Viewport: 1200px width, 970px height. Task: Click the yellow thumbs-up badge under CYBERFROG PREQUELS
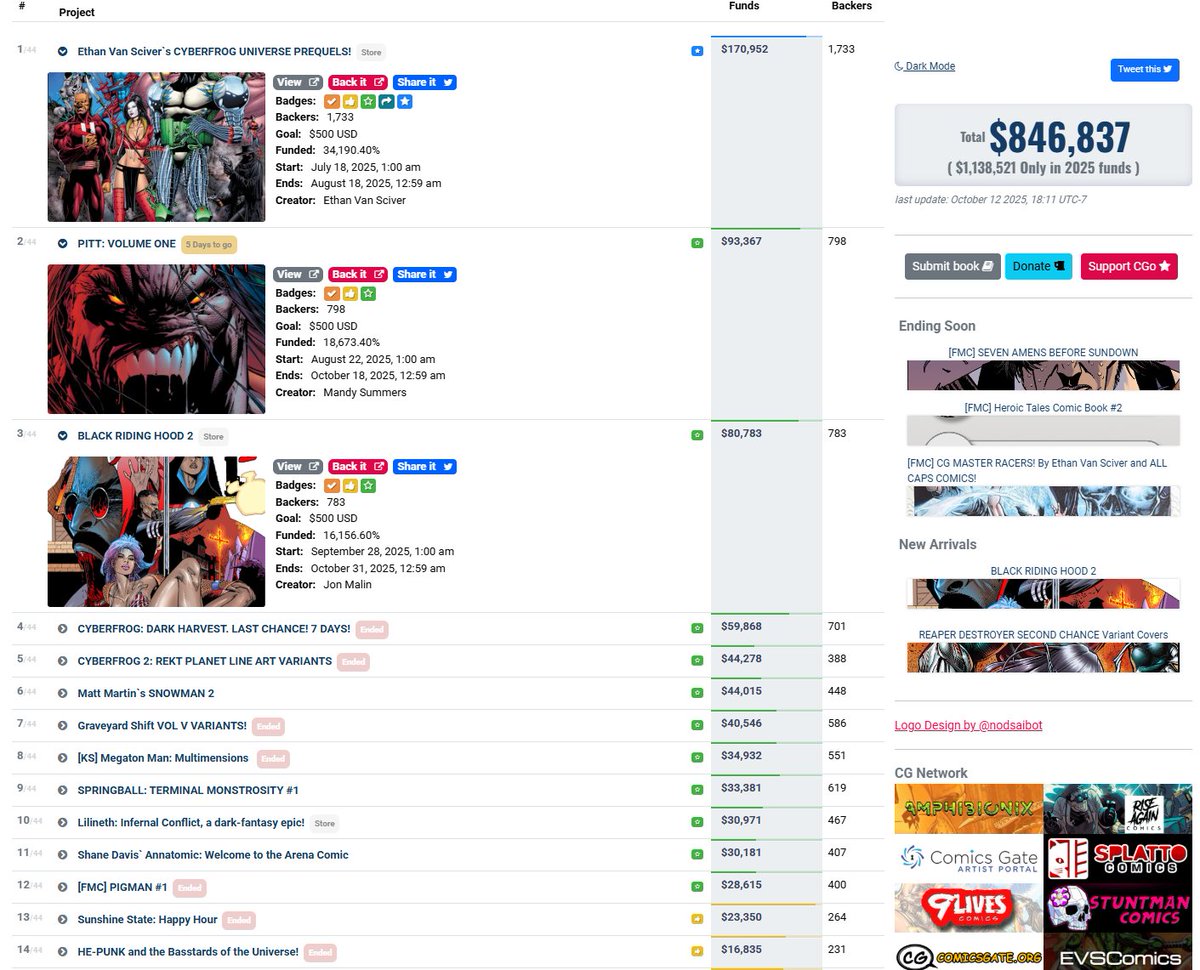click(x=350, y=101)
